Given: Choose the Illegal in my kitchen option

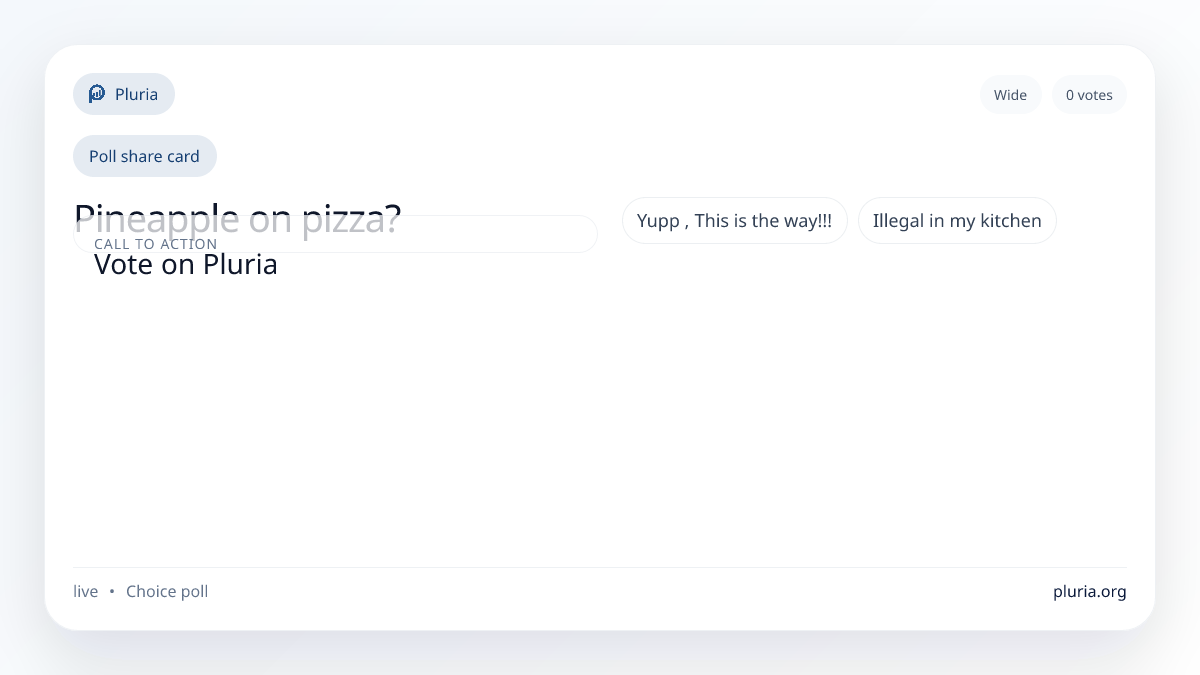Looking at the screenshot, I should tap(957, 220).
